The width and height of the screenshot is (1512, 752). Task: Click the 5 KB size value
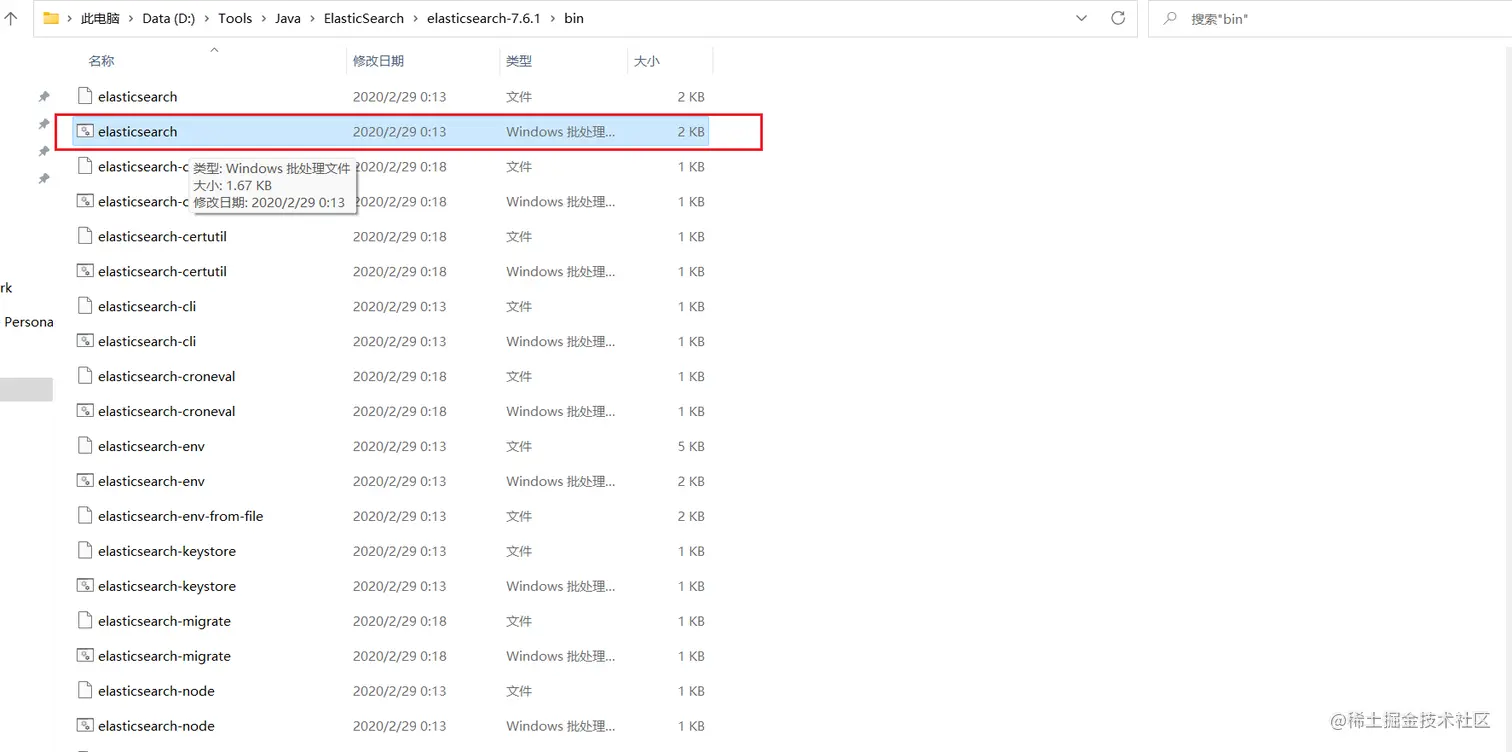coord(691,446)
